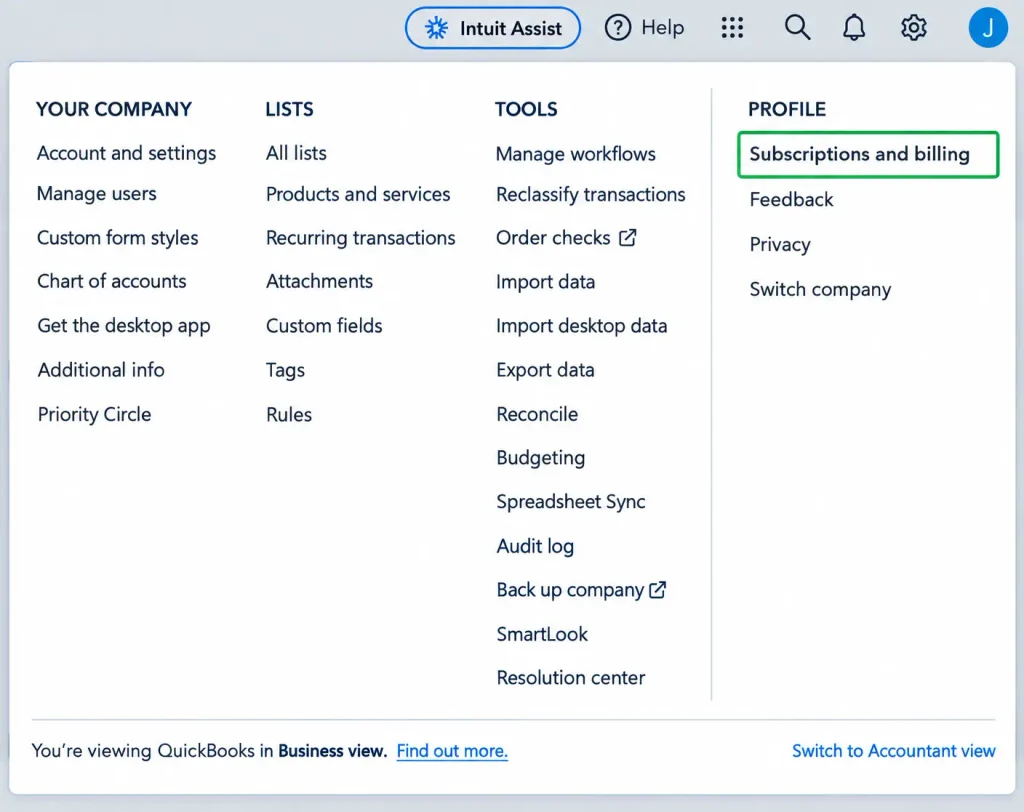
Task: Click the Find out more link
Action: (452, 751)
